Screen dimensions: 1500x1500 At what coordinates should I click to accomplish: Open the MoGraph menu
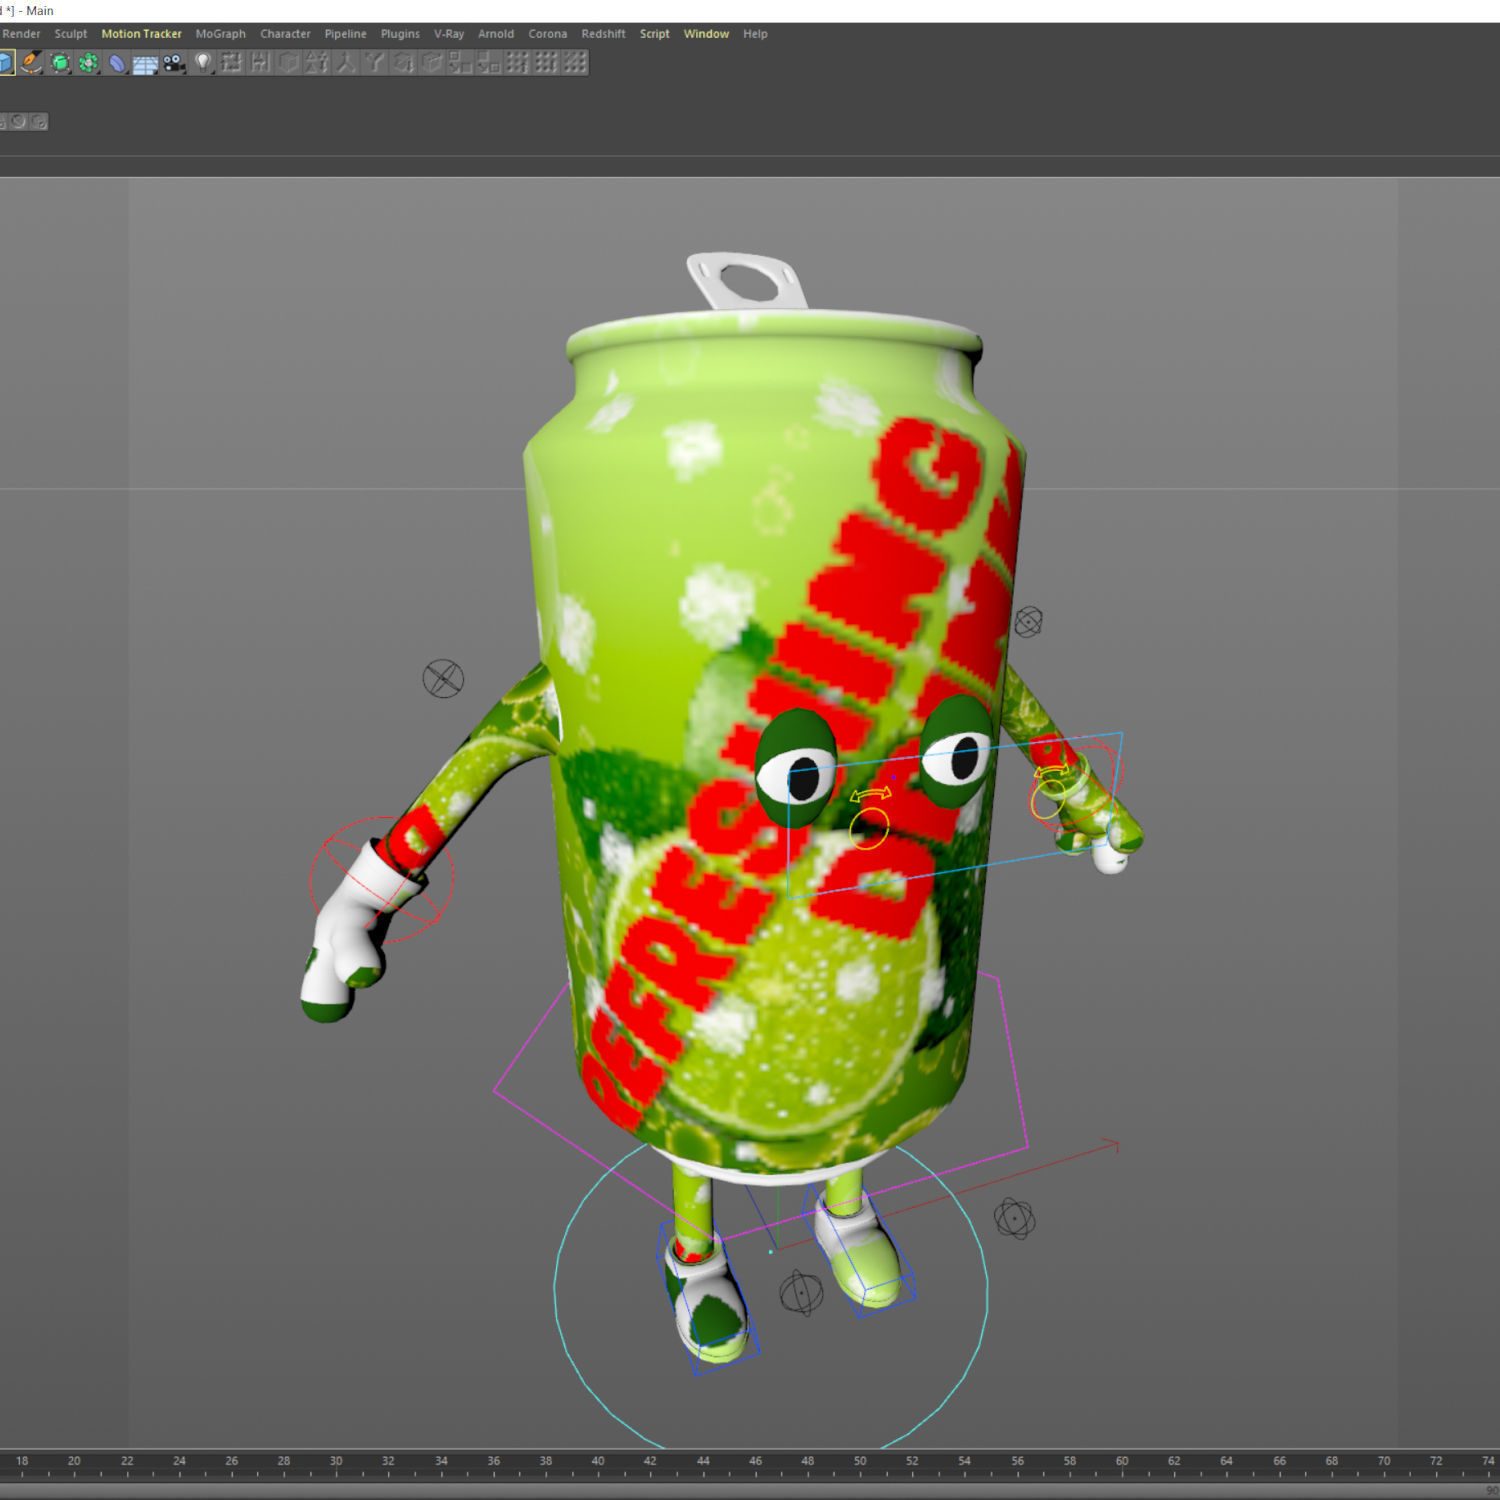coord(220,34)
